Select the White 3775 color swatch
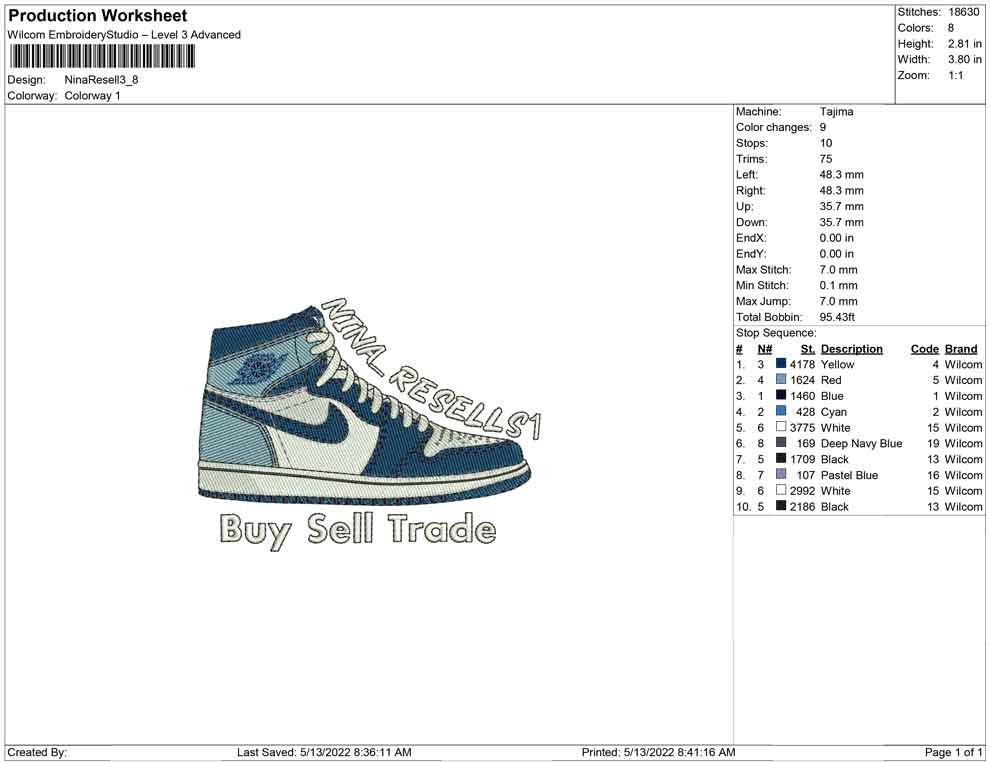 pyautogui.click(x=781, y=427)
